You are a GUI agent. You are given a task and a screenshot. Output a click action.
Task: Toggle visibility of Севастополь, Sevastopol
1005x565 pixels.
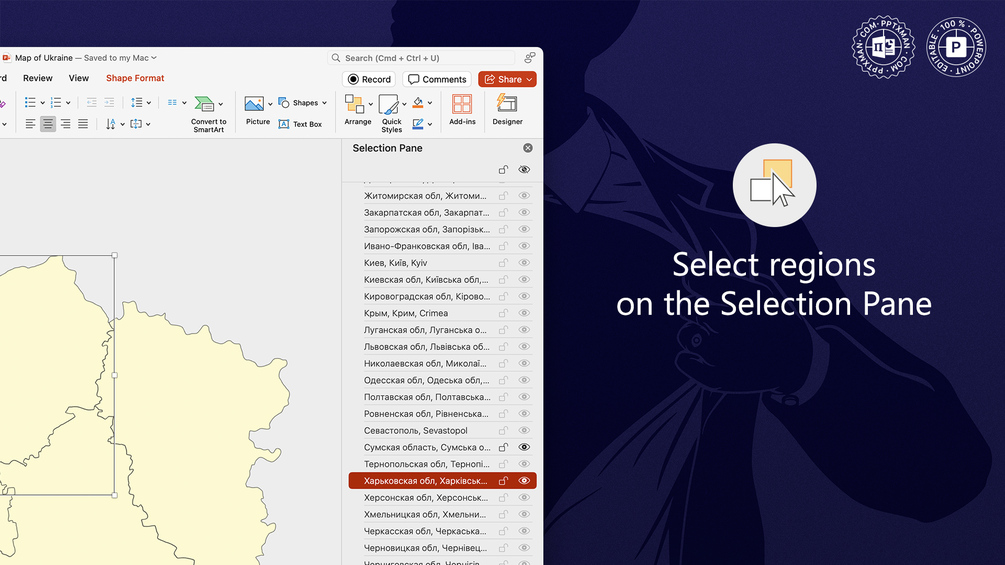coord(524,430)
